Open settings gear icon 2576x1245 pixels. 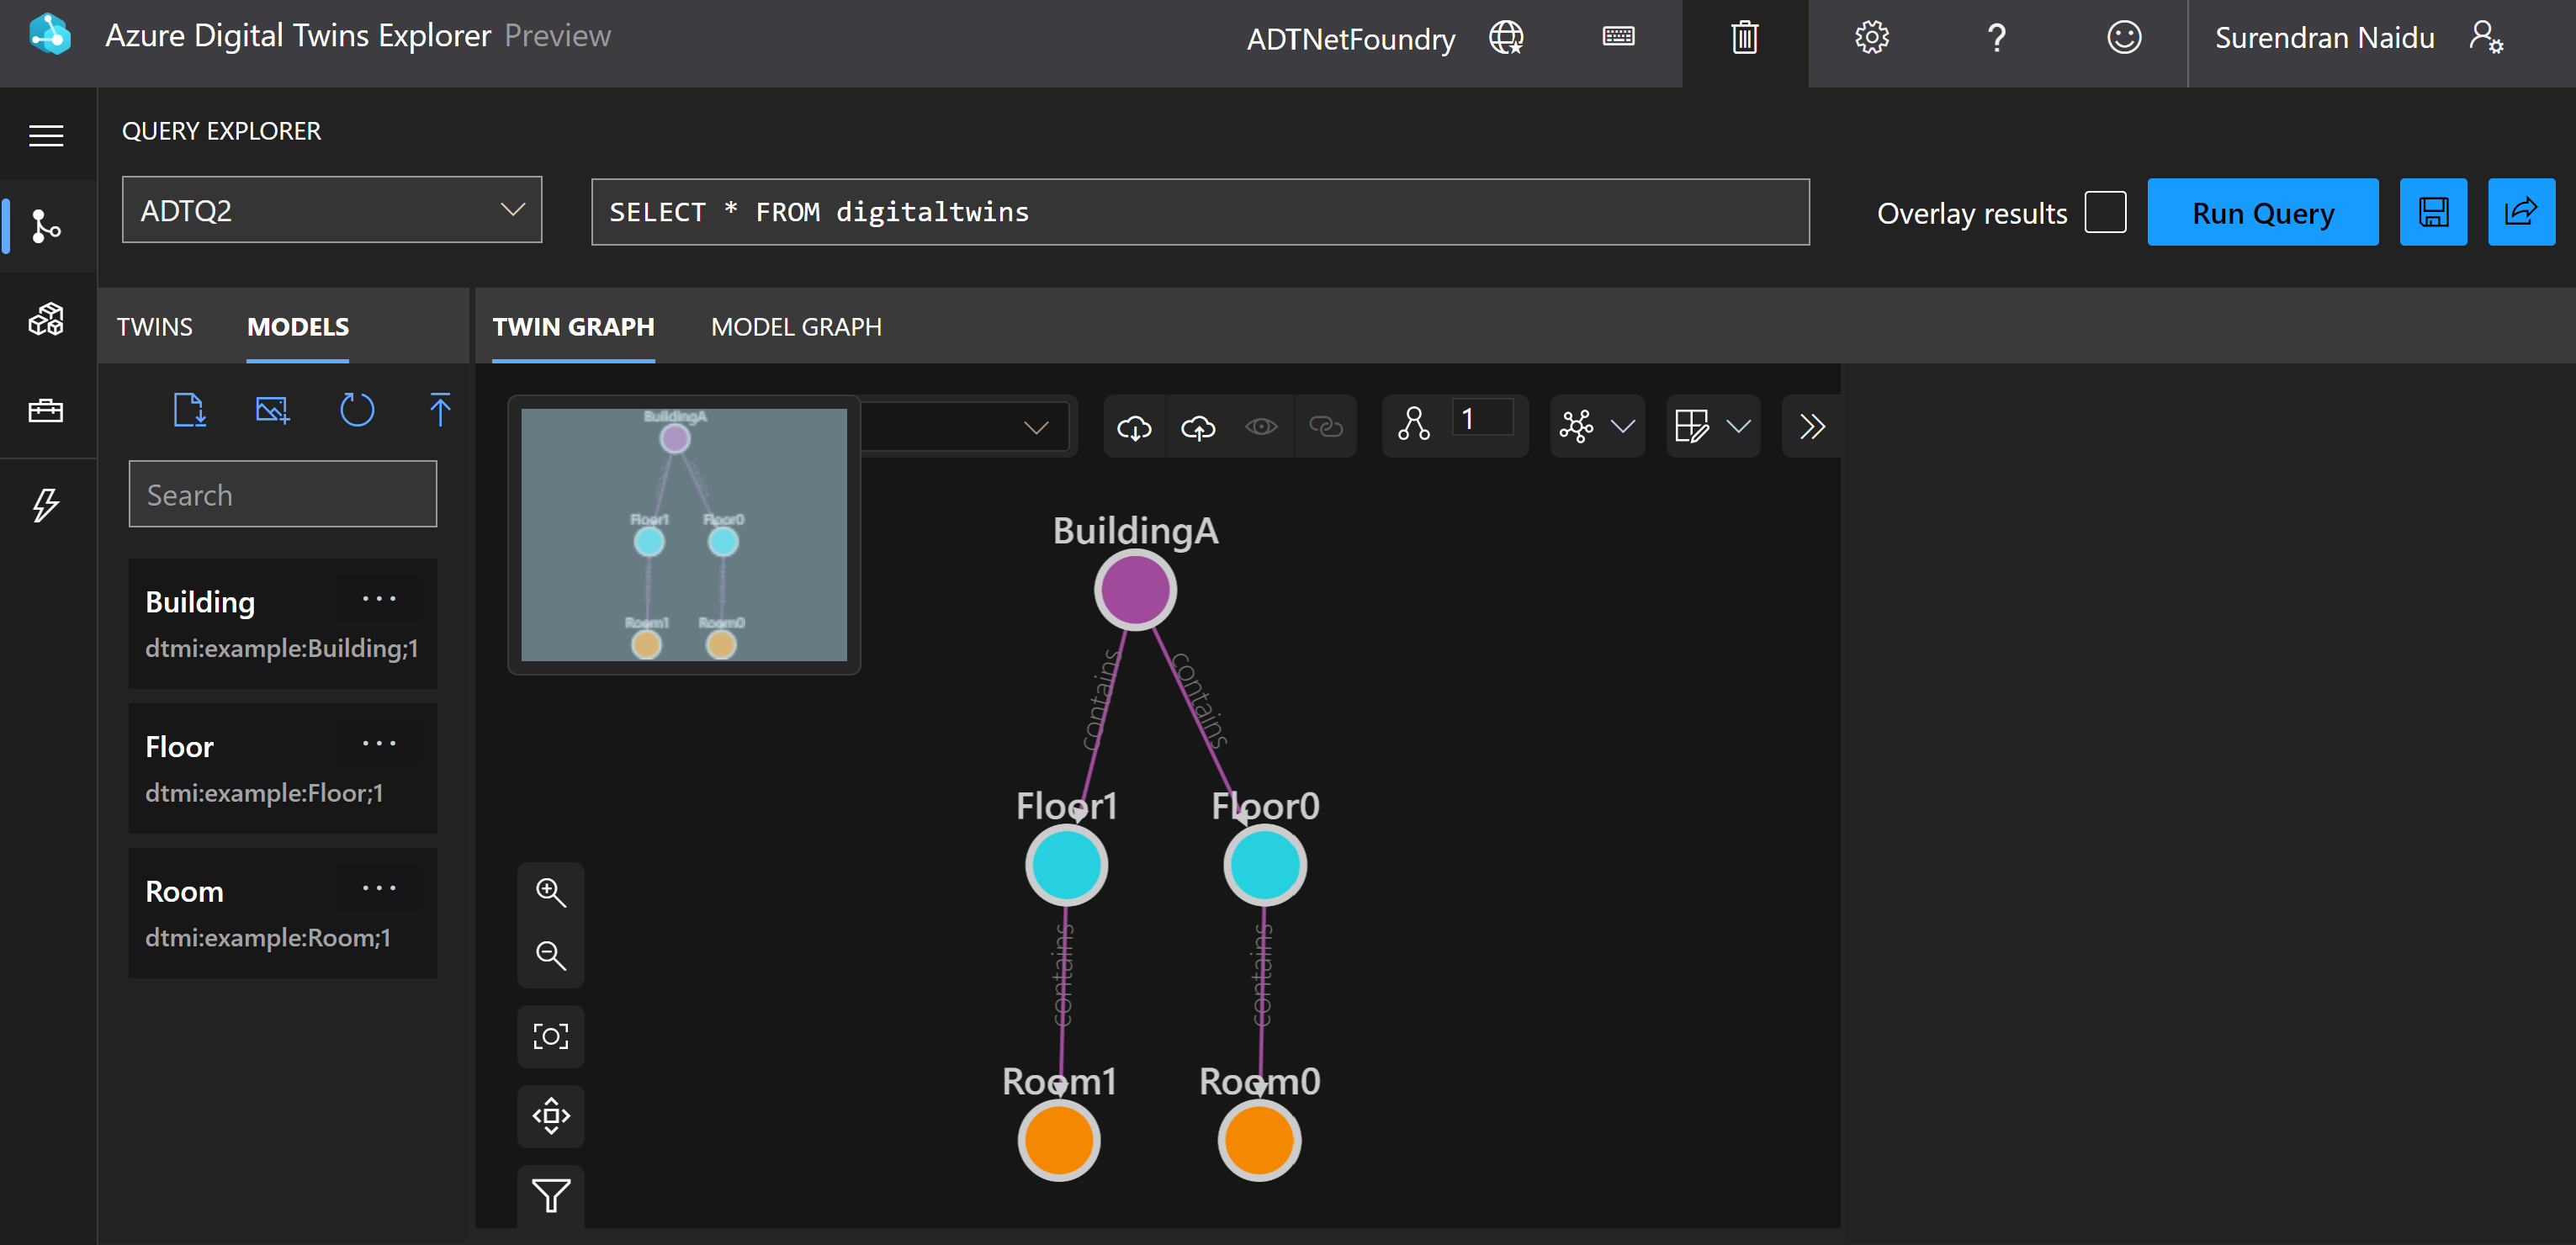coord(1871,38)
